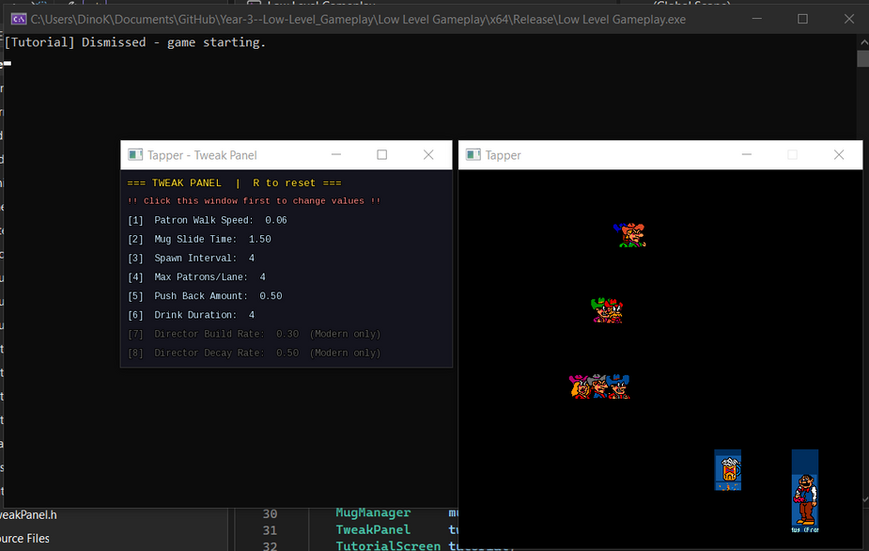
Task: Minimize the Tapper game window
Action: pos(747,155)
